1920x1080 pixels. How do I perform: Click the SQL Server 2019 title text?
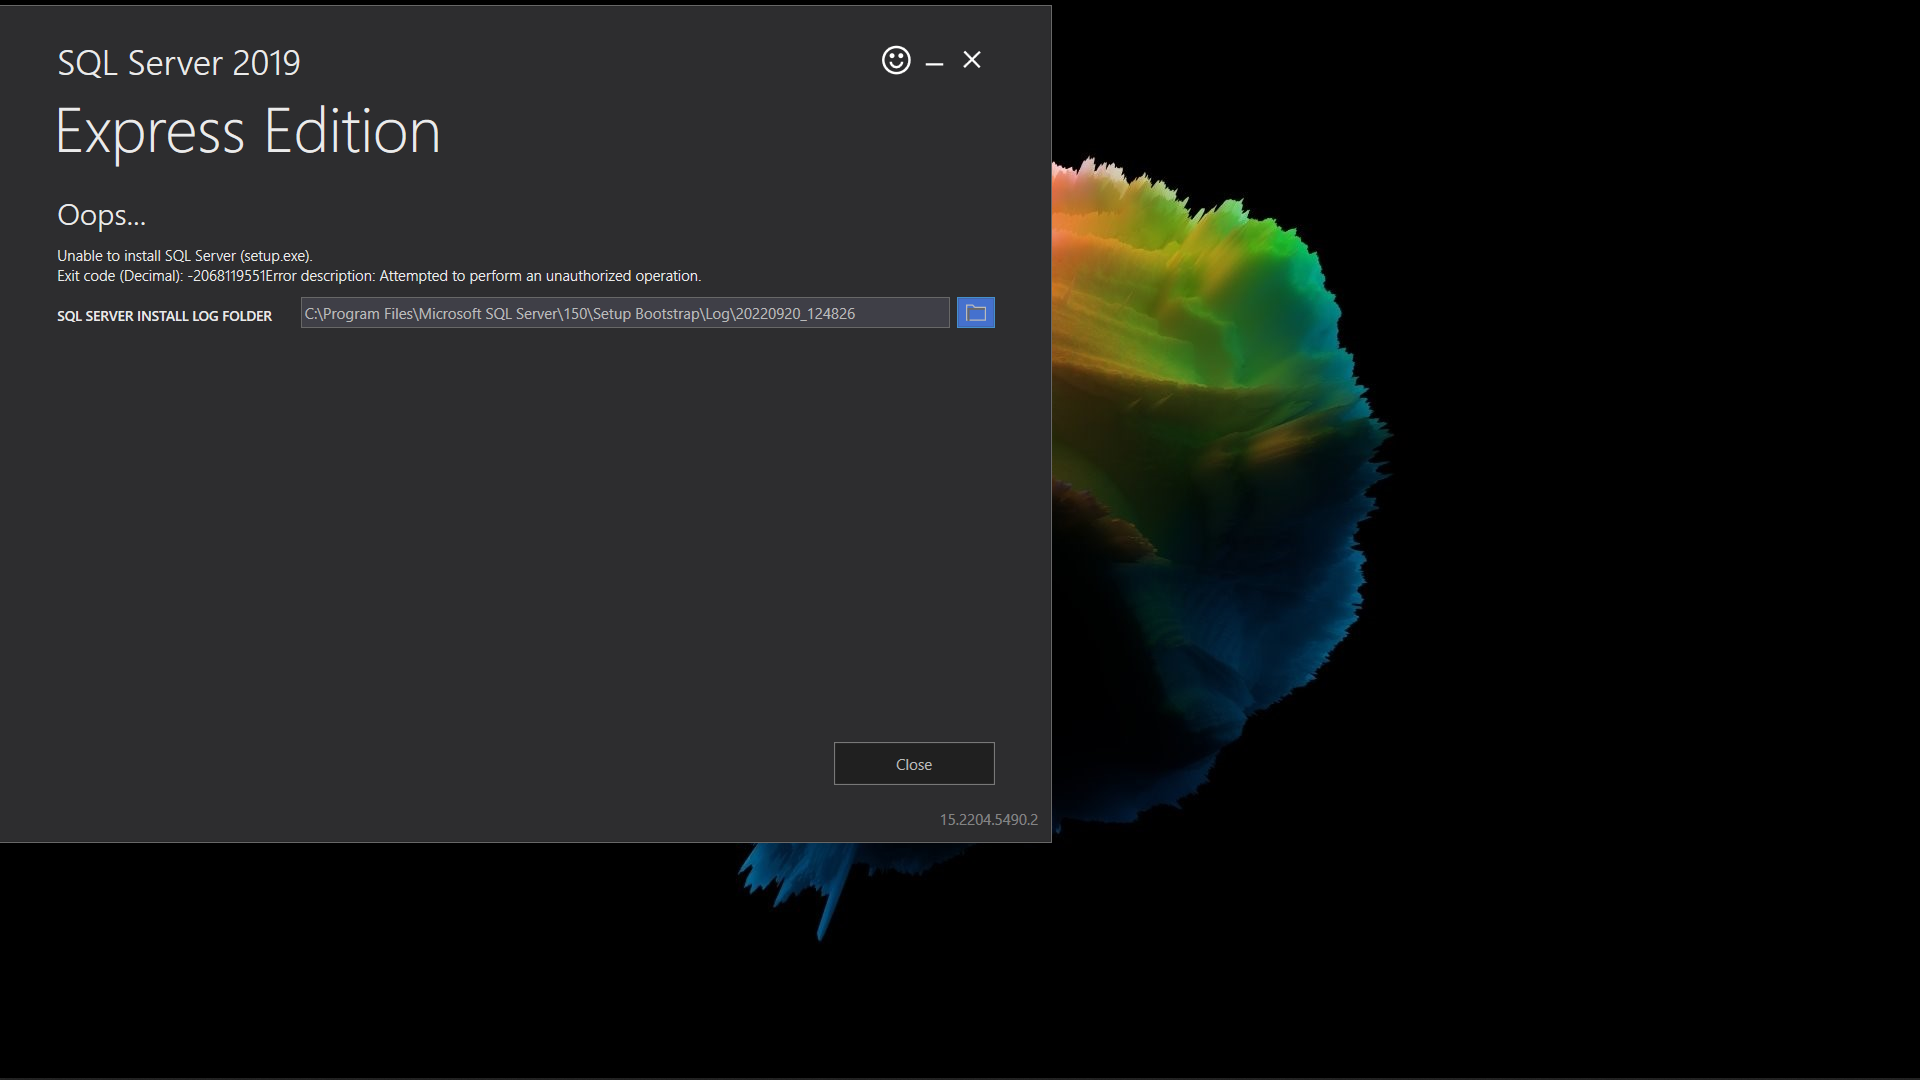(x=178, y=63)
